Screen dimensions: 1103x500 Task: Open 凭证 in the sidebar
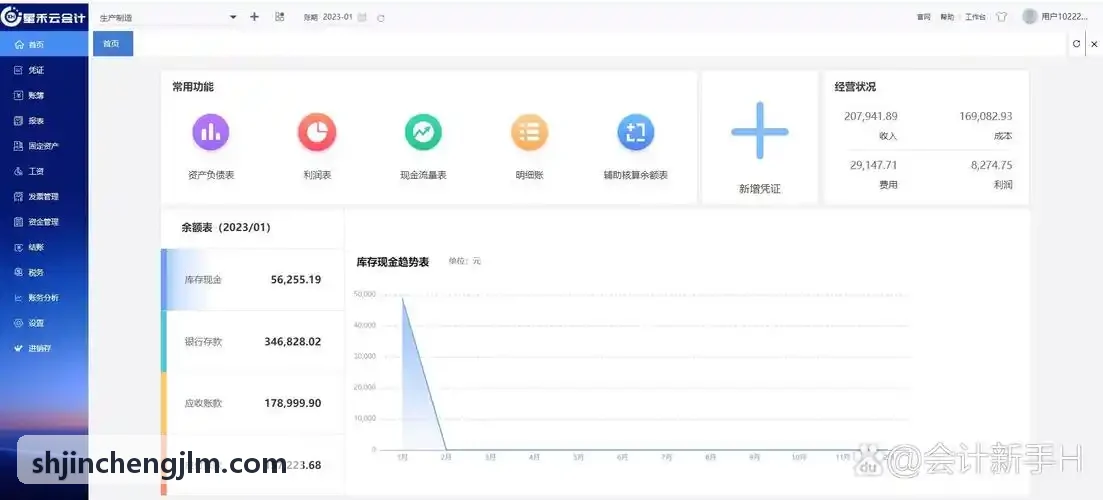(44, 70)
